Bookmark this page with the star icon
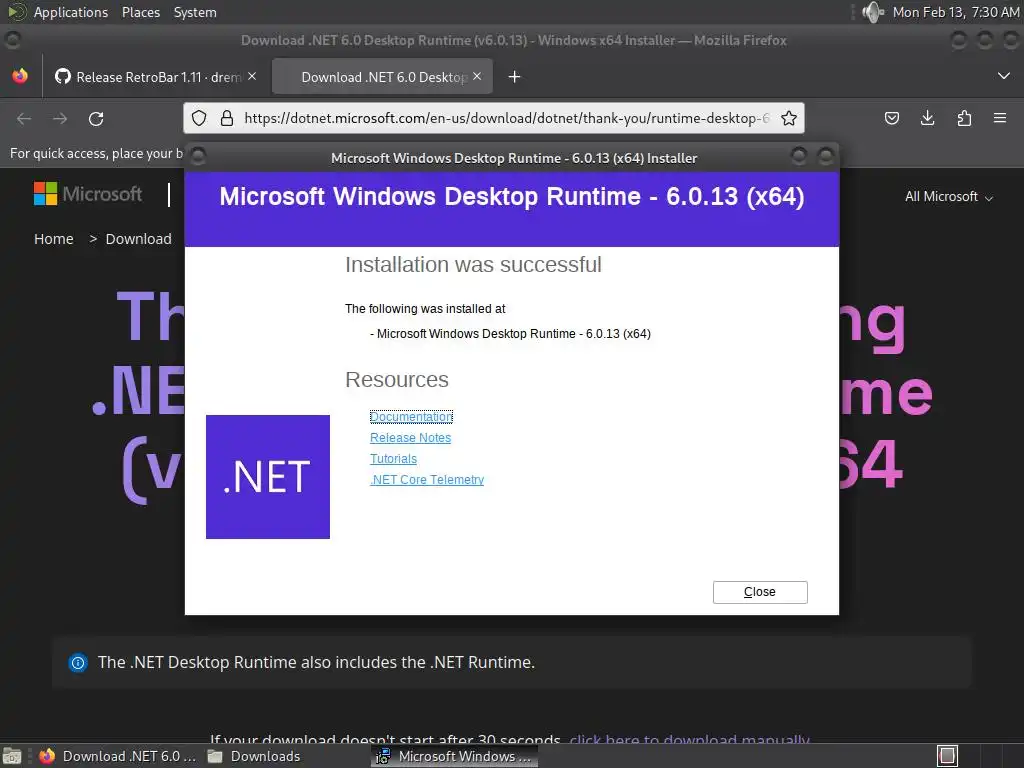The height and width of the screenshot is (768, 1024). pos(789,118)
